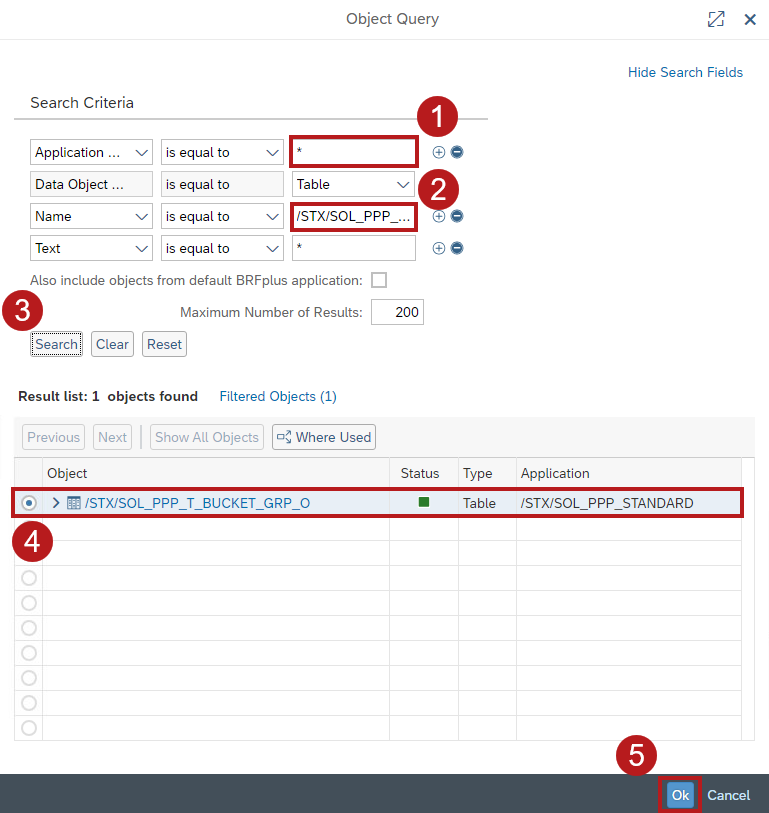Screen dimensions: 769x813
Task: Open the Filtered Objects (1) link
Action: pyautogui.click(x=277, y=396)
